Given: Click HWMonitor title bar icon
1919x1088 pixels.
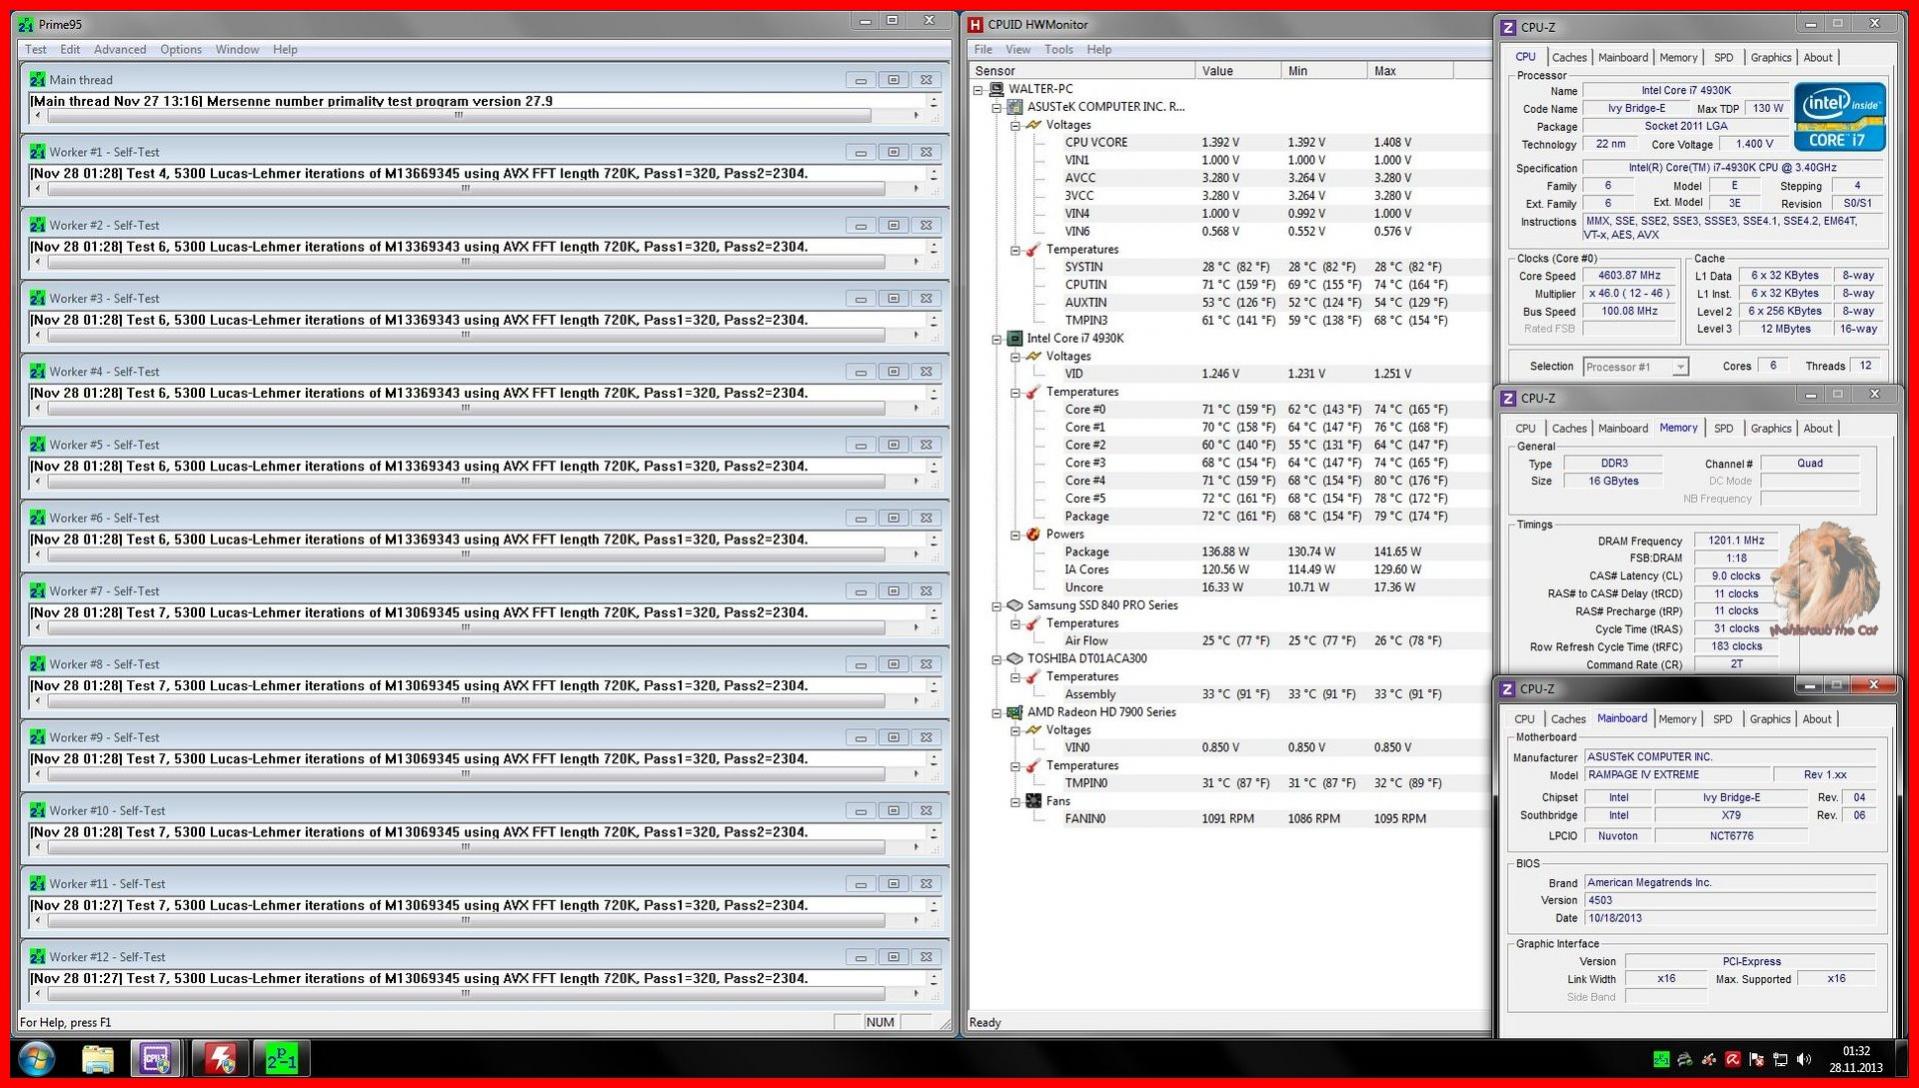Looking at the screenshot, I should click(976, 24).
